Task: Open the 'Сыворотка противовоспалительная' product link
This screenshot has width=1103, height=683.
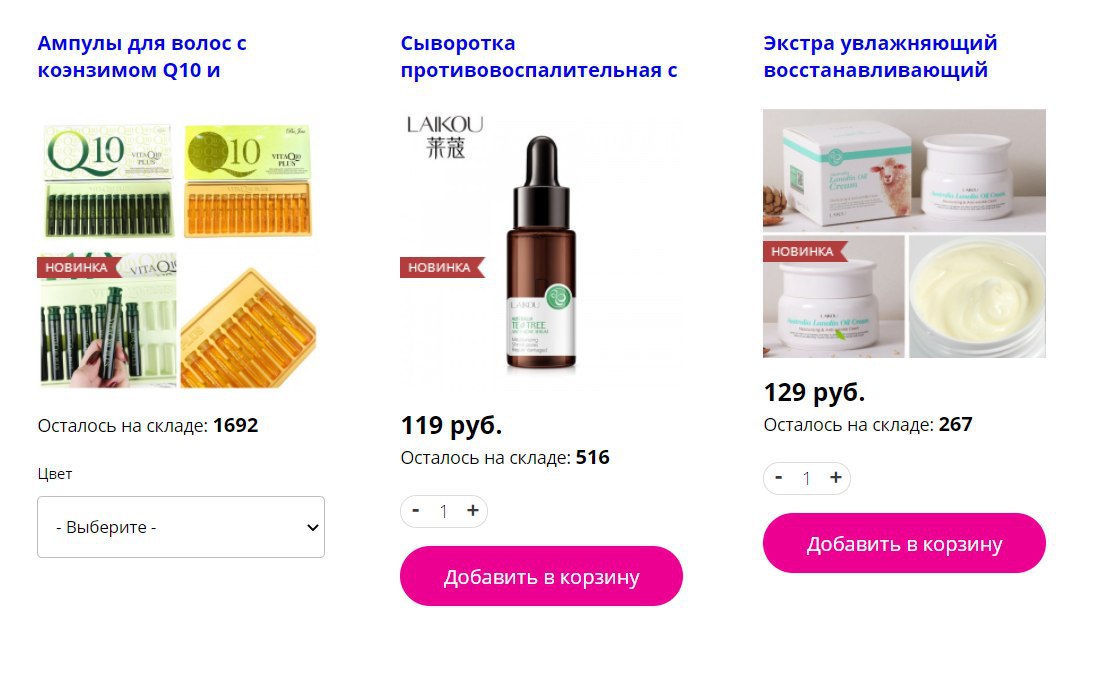Action: point(539,57)
